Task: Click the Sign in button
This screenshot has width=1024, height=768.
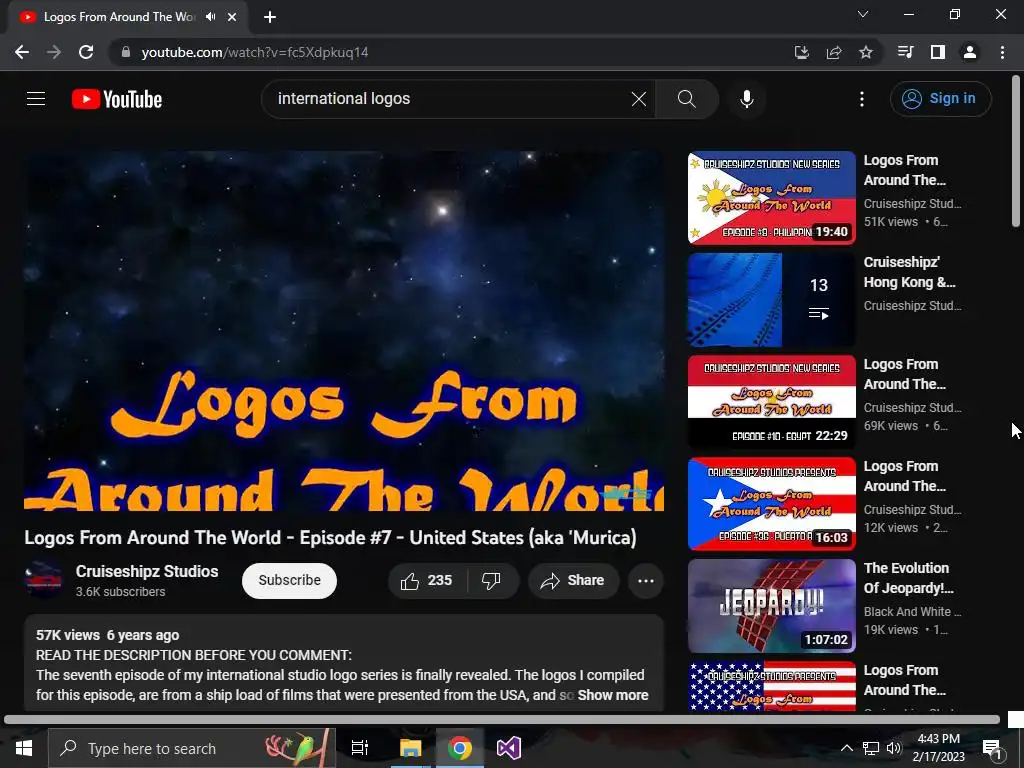Action: [940, 99]
